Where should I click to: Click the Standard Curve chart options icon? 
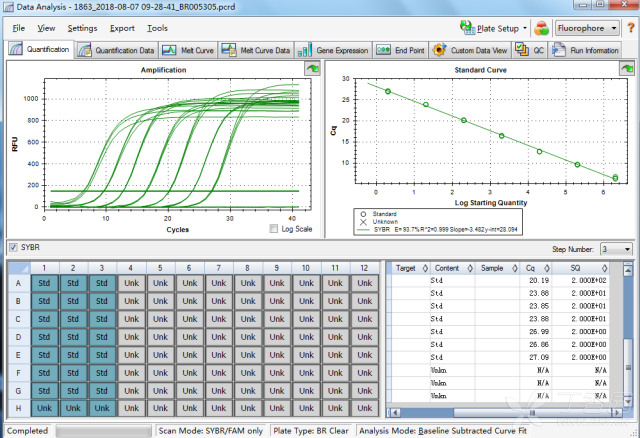[x=627, y=68]
